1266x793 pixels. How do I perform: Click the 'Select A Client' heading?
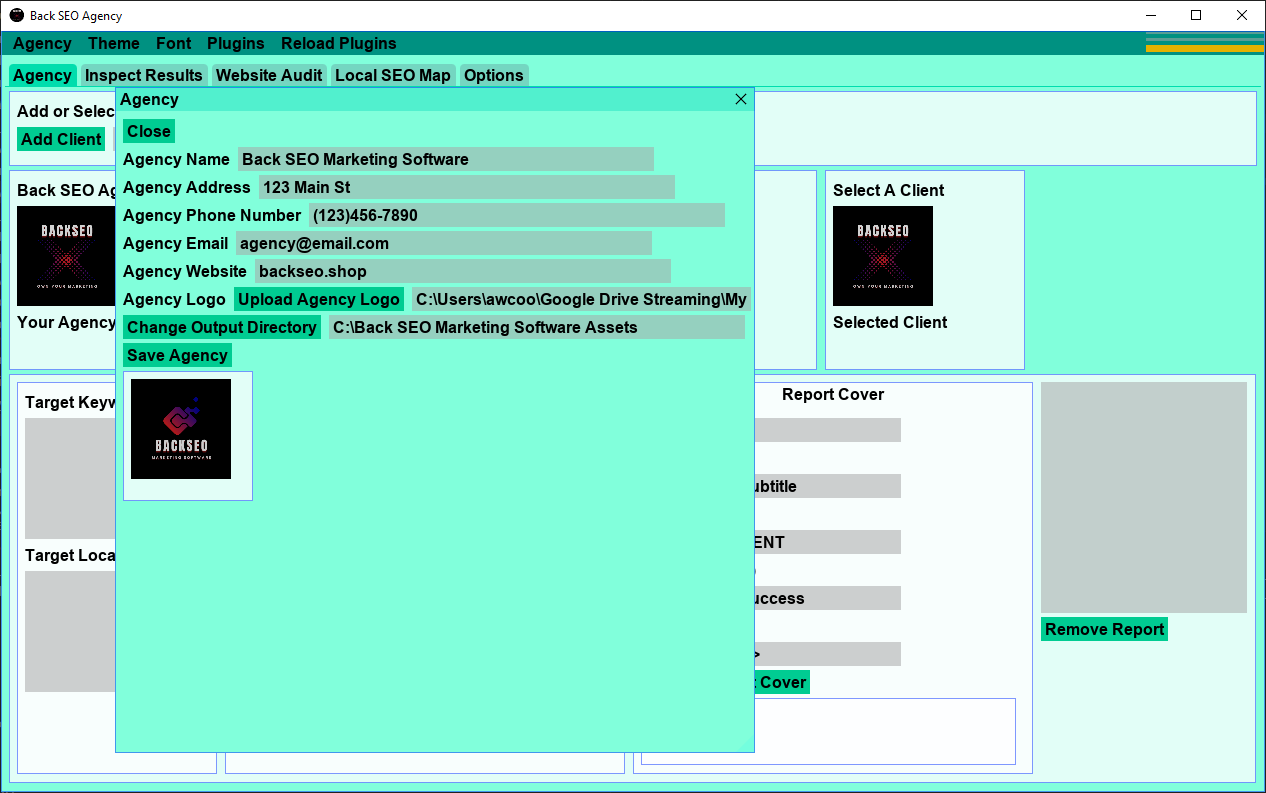point(888,190)
